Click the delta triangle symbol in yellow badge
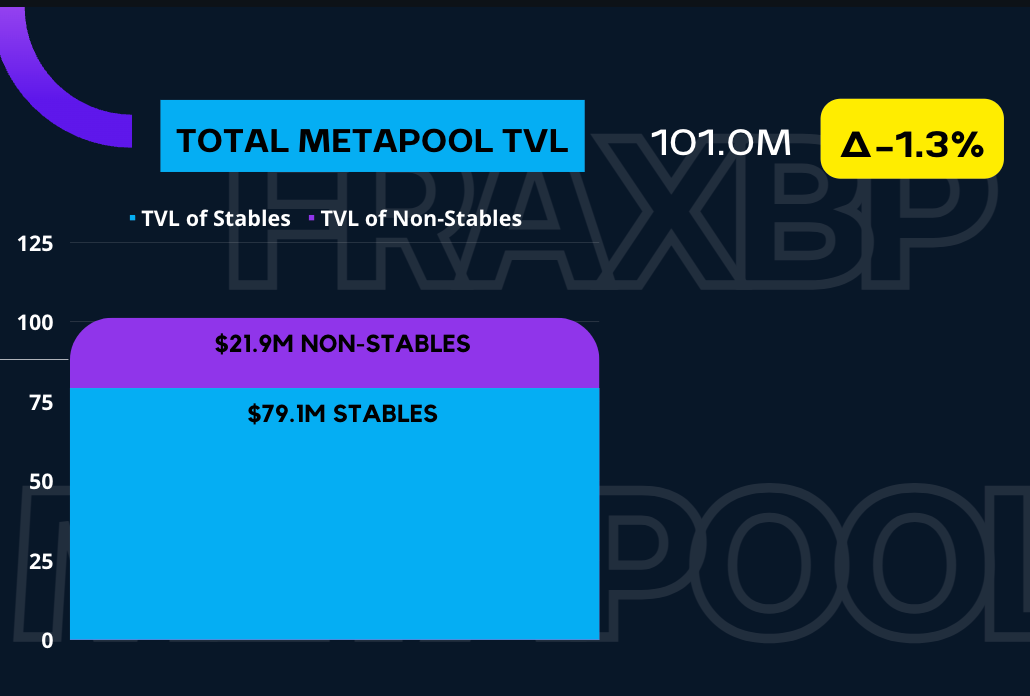1030x696 pixels. (x=855, y=146)
